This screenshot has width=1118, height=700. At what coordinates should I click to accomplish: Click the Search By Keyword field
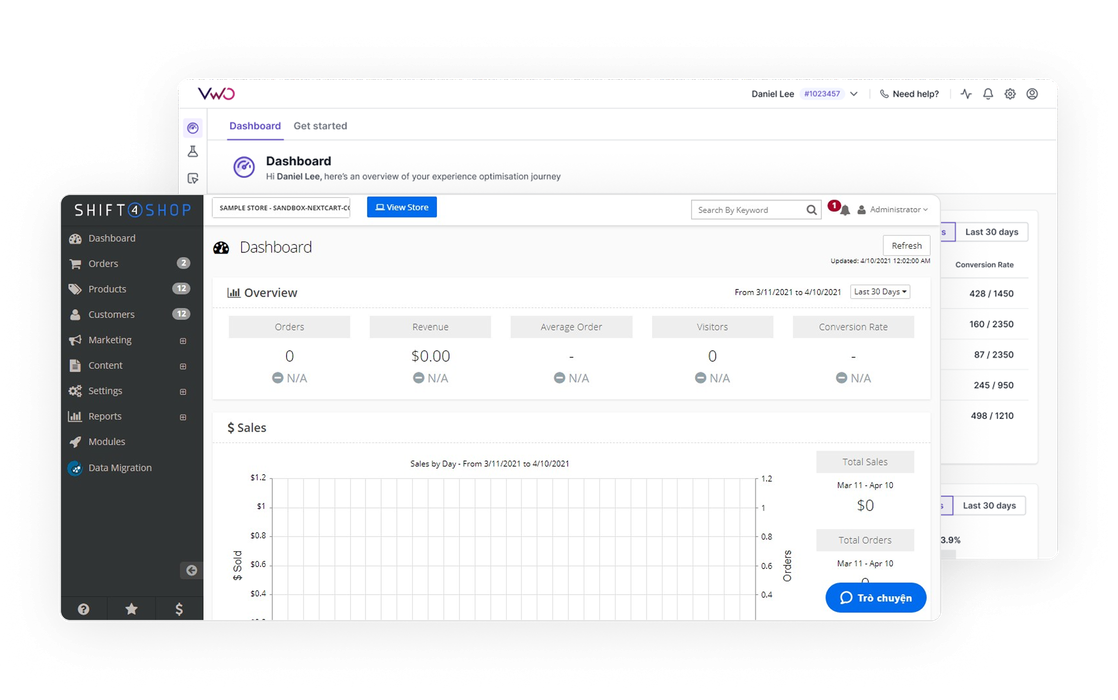pos(750,210)
